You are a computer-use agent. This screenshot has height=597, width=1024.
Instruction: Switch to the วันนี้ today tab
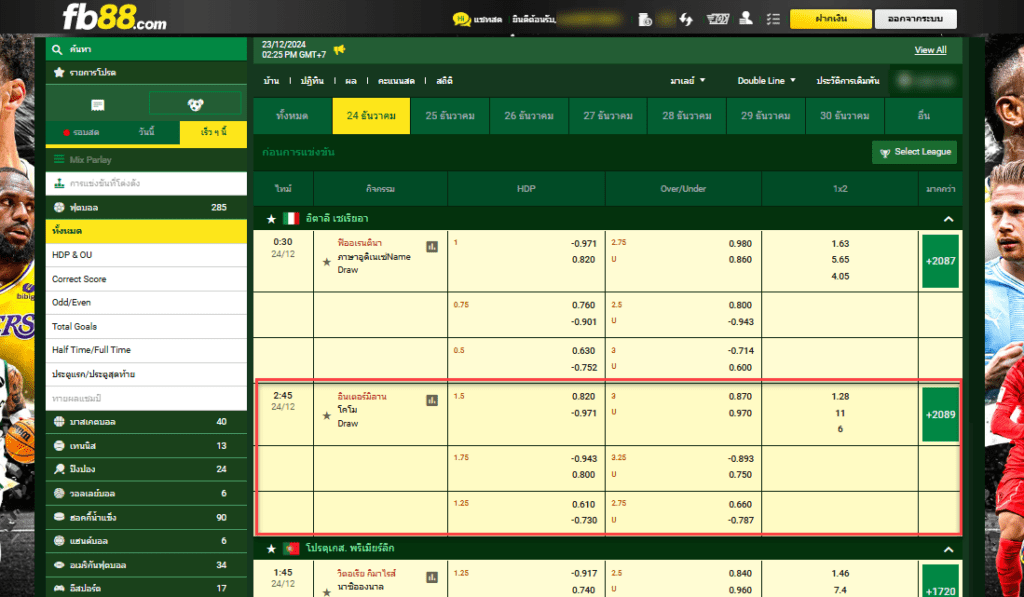(x=146, y=132)
